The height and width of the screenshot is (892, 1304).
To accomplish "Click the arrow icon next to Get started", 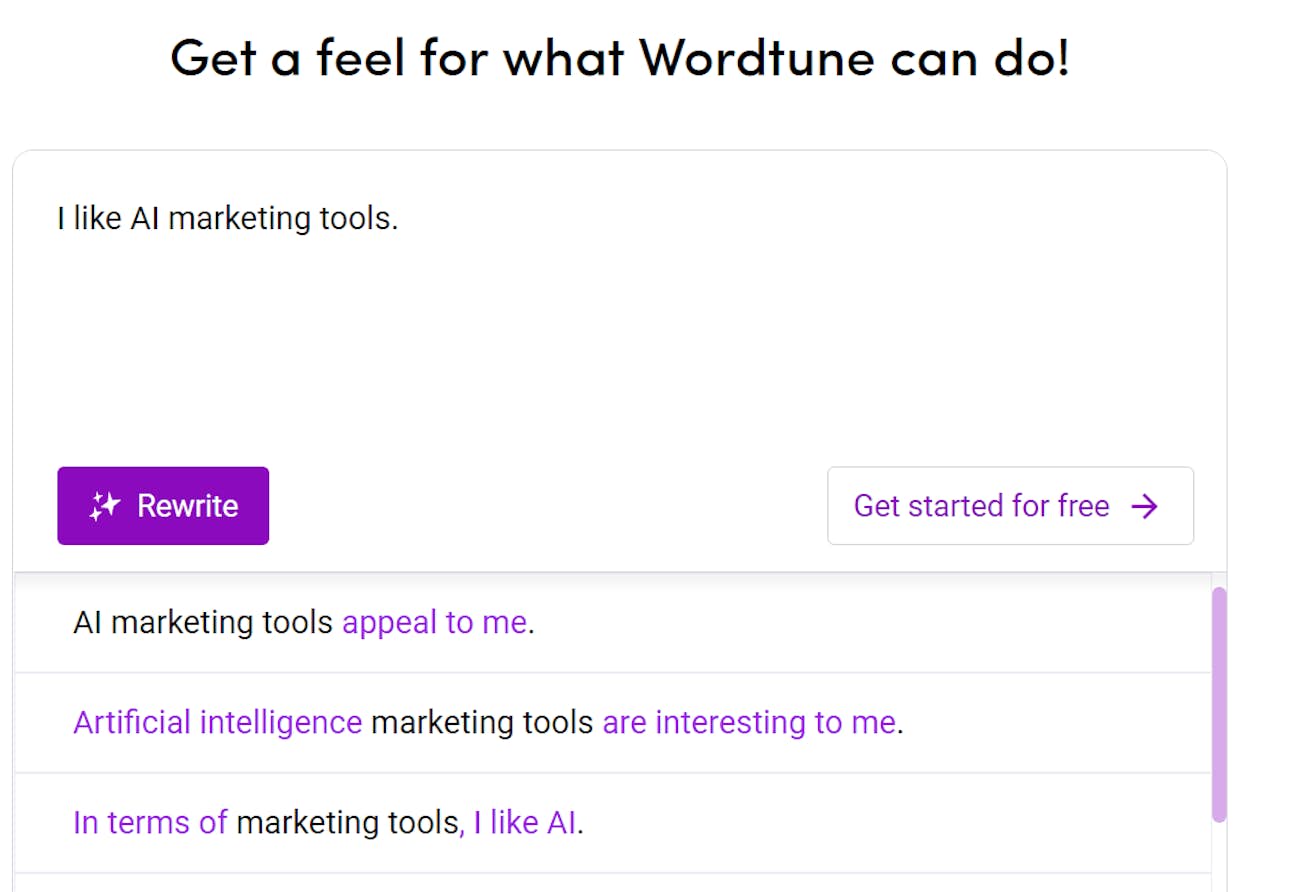I will (x=1146, y=506).
